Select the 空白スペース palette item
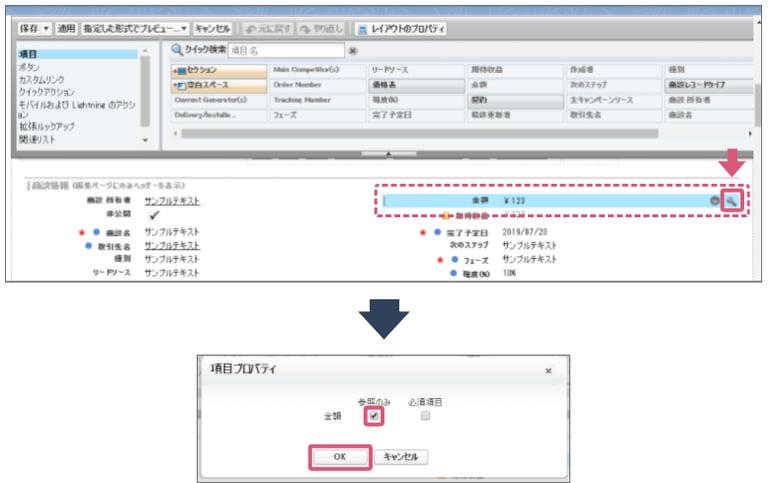 click(218, 86)
